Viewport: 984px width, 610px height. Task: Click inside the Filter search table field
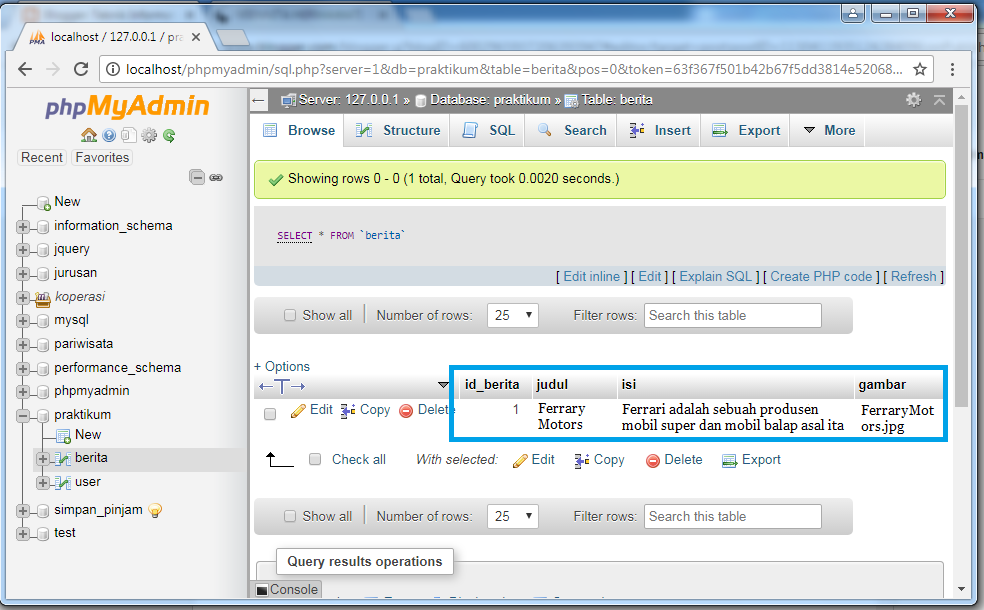point(732,314)
